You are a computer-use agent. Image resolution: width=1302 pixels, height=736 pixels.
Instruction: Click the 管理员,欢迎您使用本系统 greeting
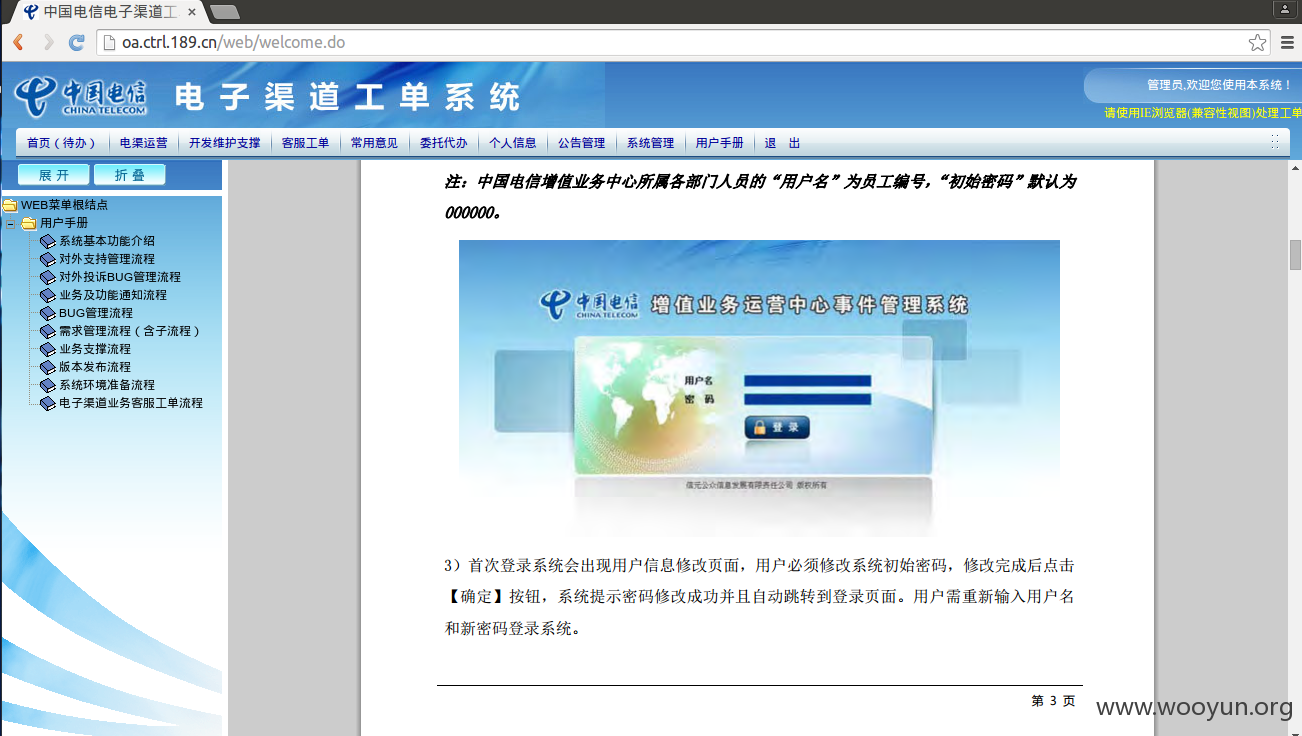click(x=1220, y=85)
